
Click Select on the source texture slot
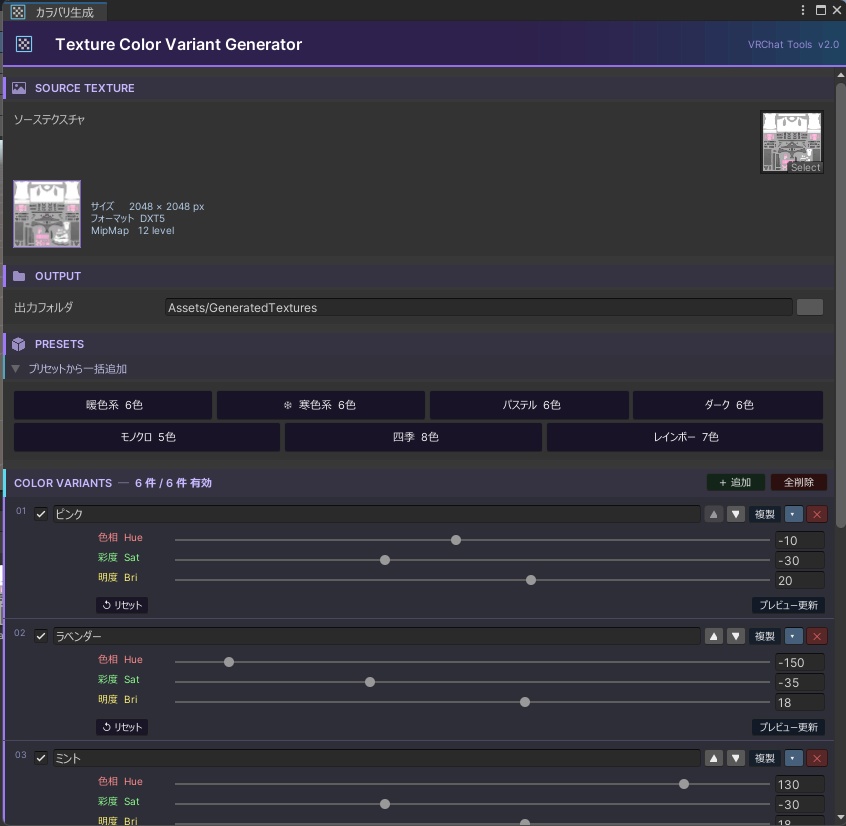[x=805, y=167]
